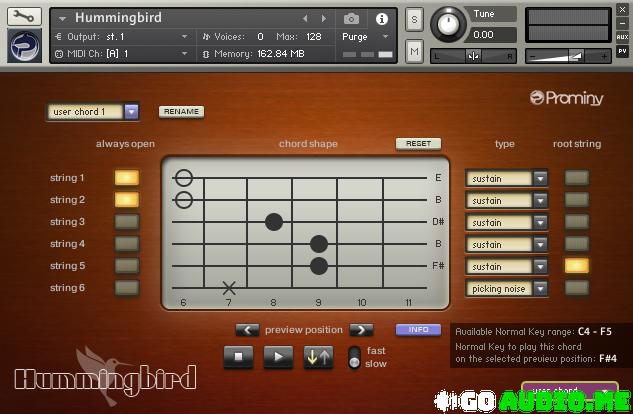This screenshot has height=414, width=633.
Task: Open the wrench instrument options
Action: (x=24, y=16)
